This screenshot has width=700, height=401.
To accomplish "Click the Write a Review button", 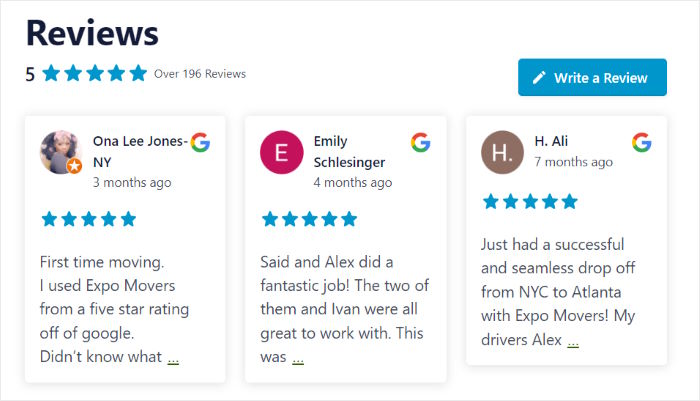I will tap(592, 77).
